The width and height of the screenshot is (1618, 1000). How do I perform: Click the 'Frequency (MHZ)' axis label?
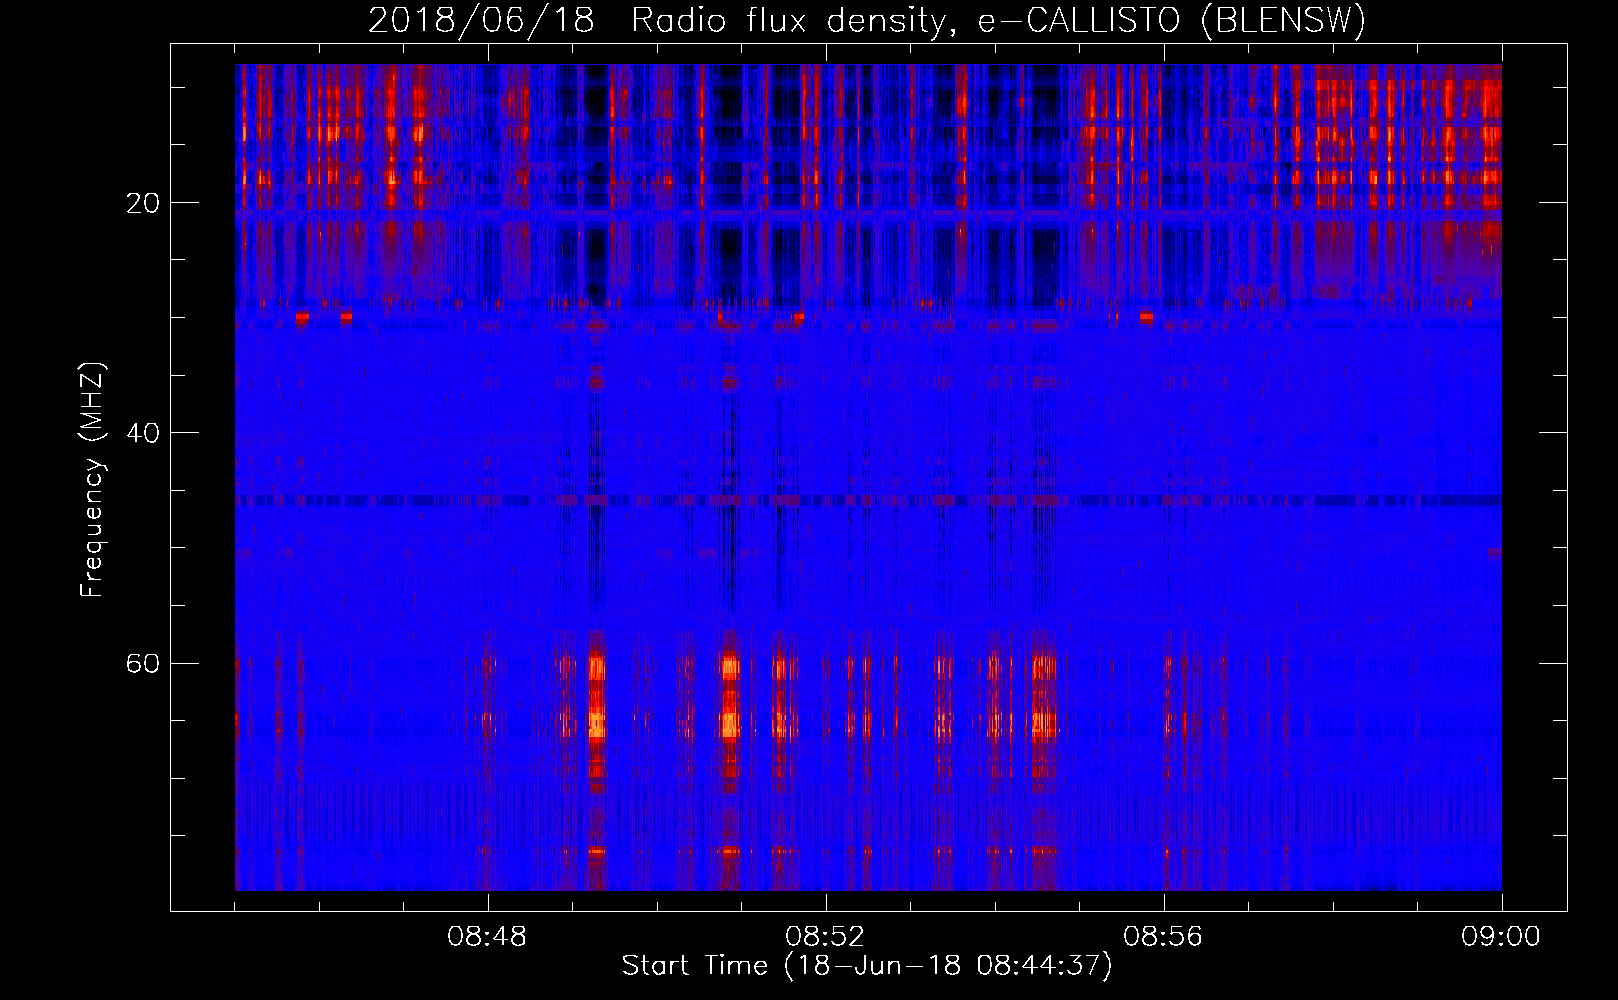coord(92,480)
